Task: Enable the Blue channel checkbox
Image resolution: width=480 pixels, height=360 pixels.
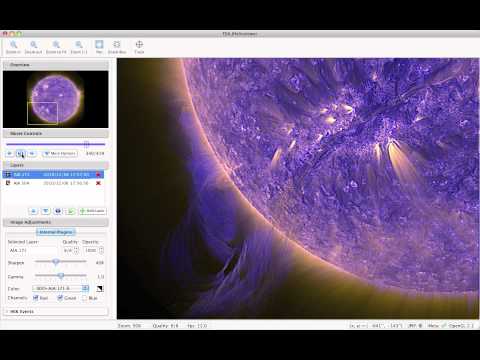Action: tap(84, 298)
